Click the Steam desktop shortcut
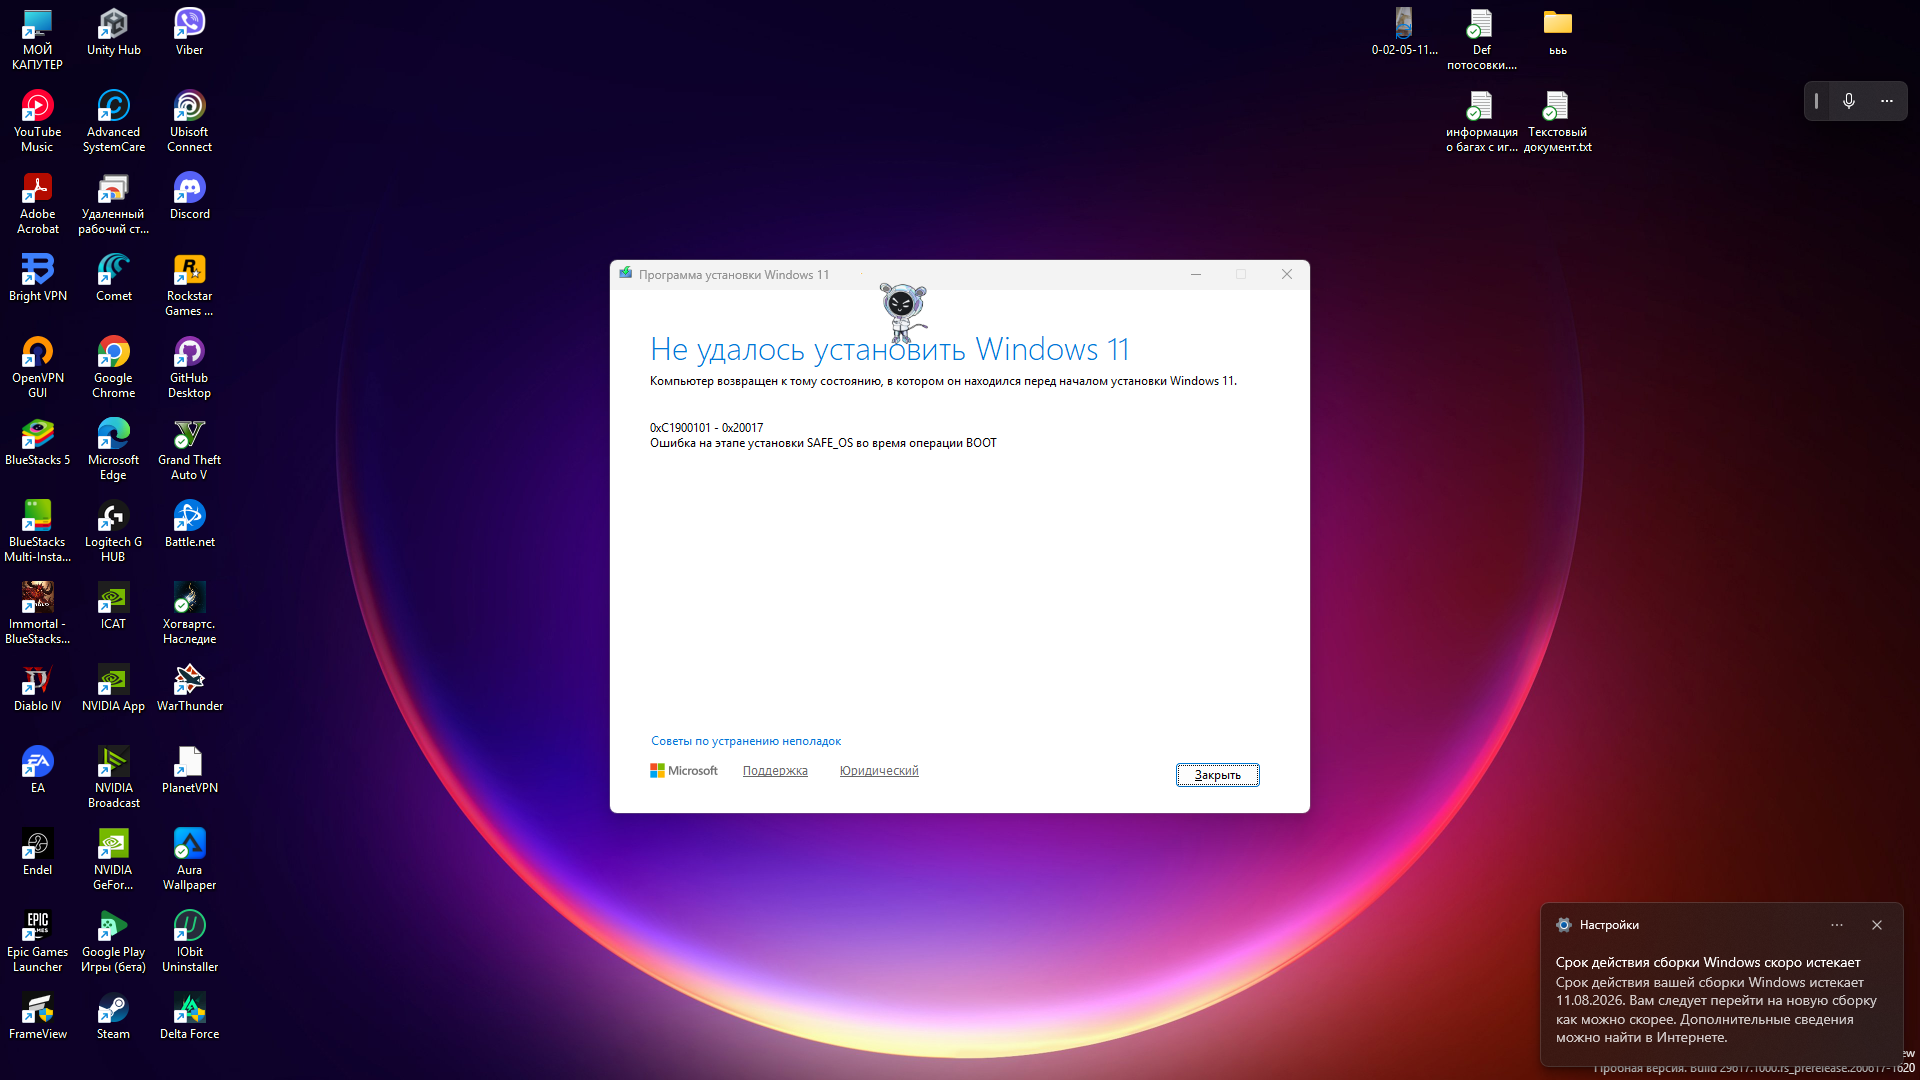The width and height of the screenshot is (1920, 1080). pyautogui.click(x=113, y=1016)
